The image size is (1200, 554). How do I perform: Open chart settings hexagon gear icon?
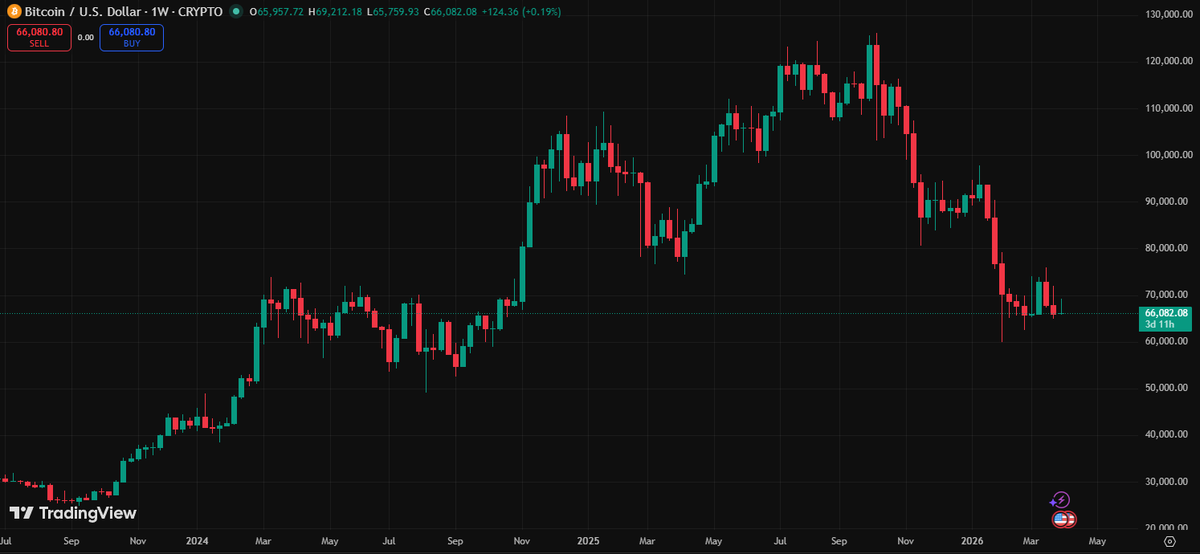pos(1169,541)
